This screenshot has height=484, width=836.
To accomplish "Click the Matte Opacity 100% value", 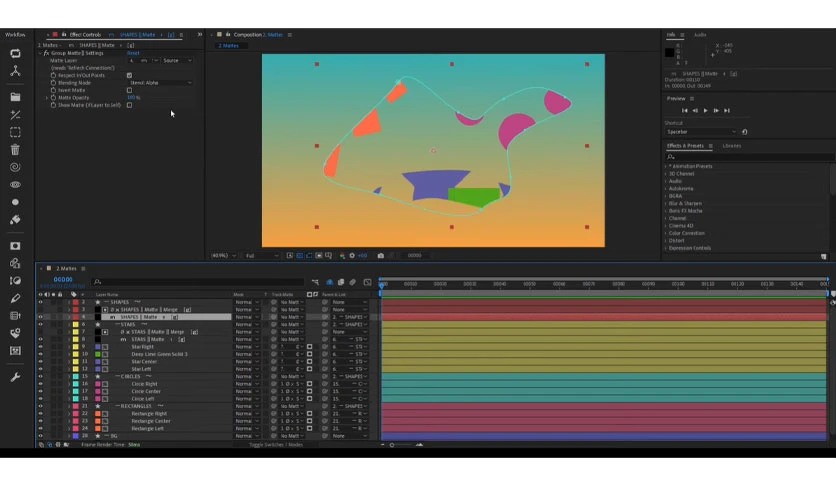I will click(133, 98).
